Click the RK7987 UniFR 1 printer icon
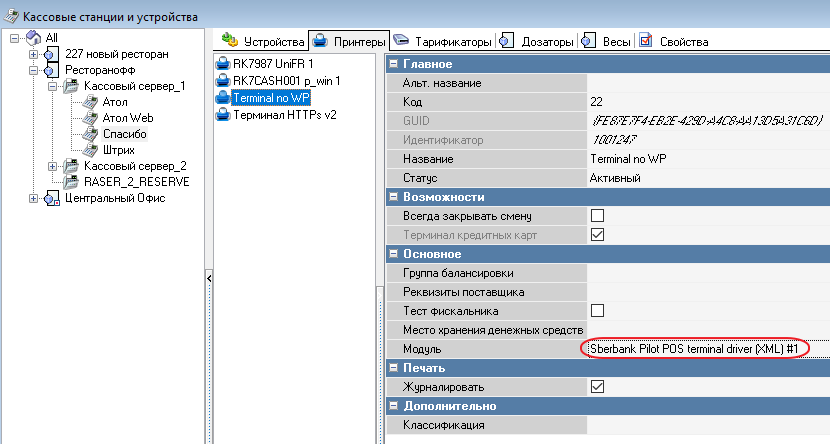The height and width of the screenshot is (444, 830). [223, 64]
